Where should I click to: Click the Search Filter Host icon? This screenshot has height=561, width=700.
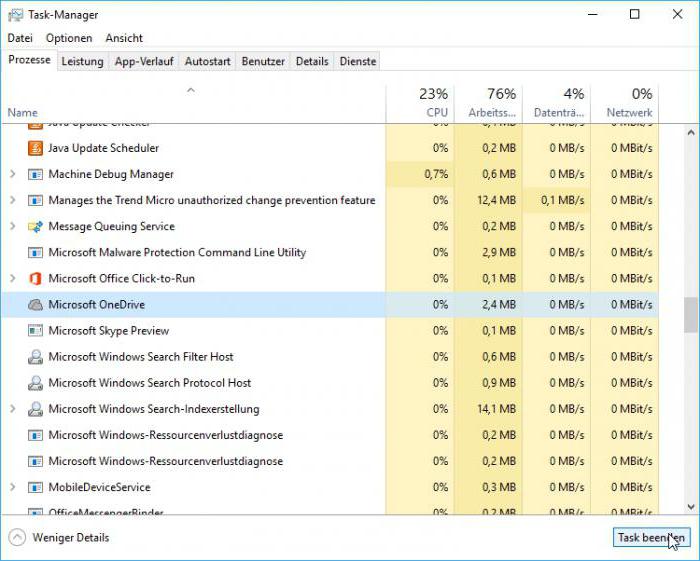coord(35,357)
